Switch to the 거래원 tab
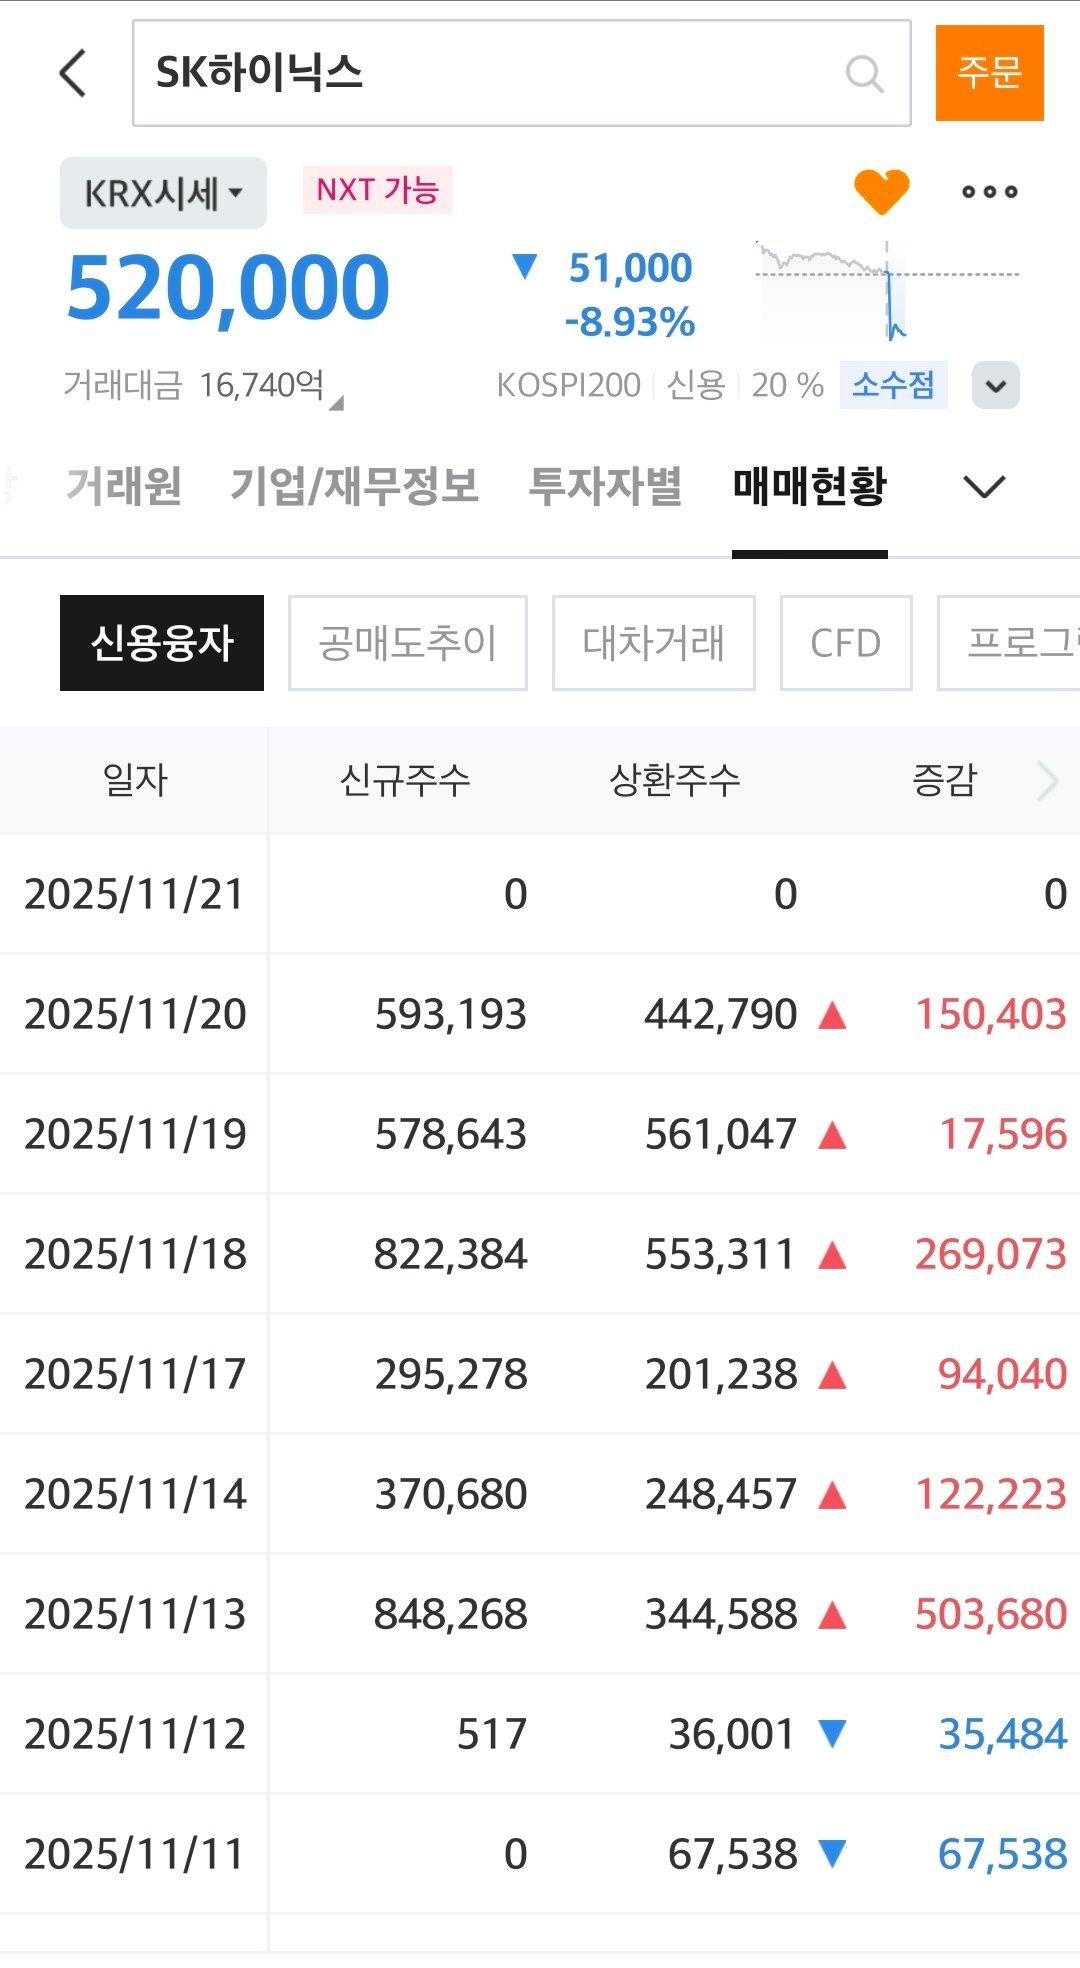The image size is (1080, 1968). 124,486
